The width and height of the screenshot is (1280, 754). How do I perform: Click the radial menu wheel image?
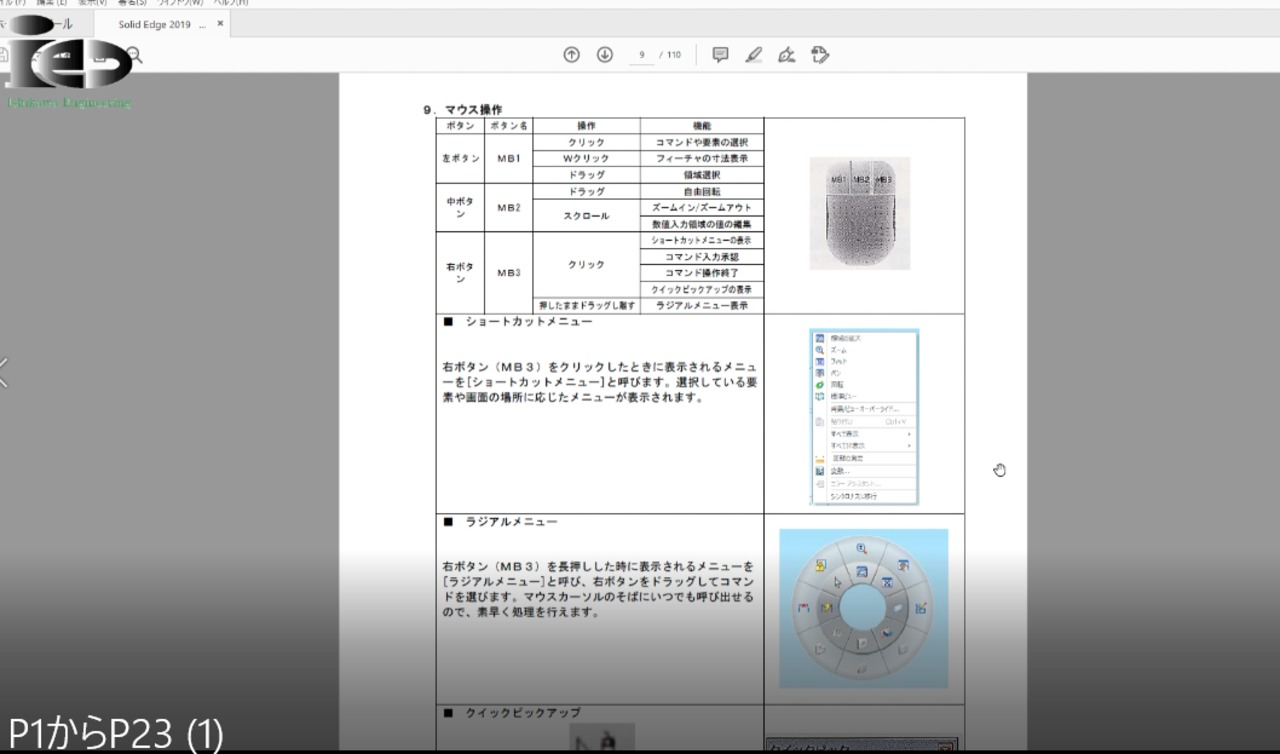(x=862, y=608)
